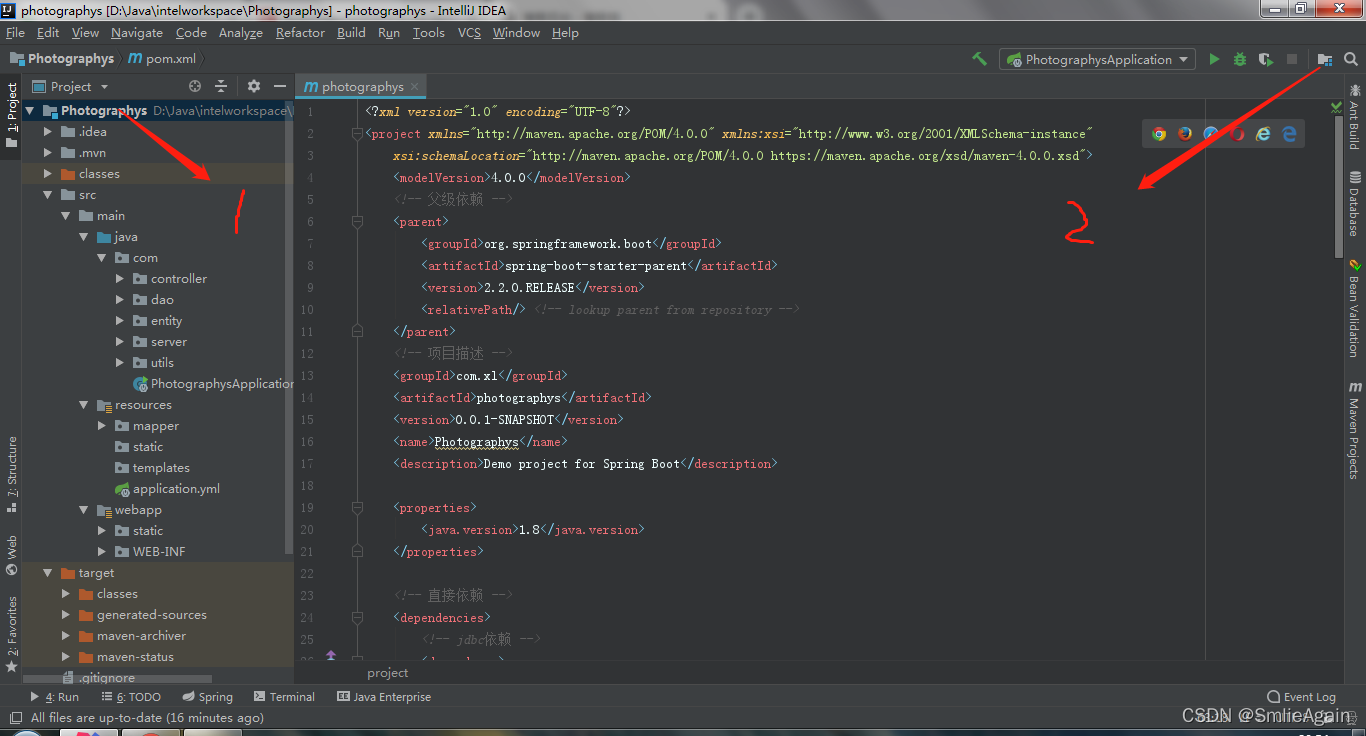Open pom.xml in Safari browser icon

[1211, 133]
